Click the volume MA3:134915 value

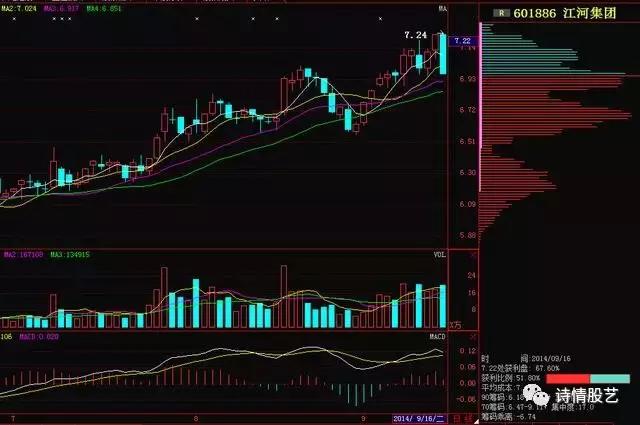click(x=70, y=254)
